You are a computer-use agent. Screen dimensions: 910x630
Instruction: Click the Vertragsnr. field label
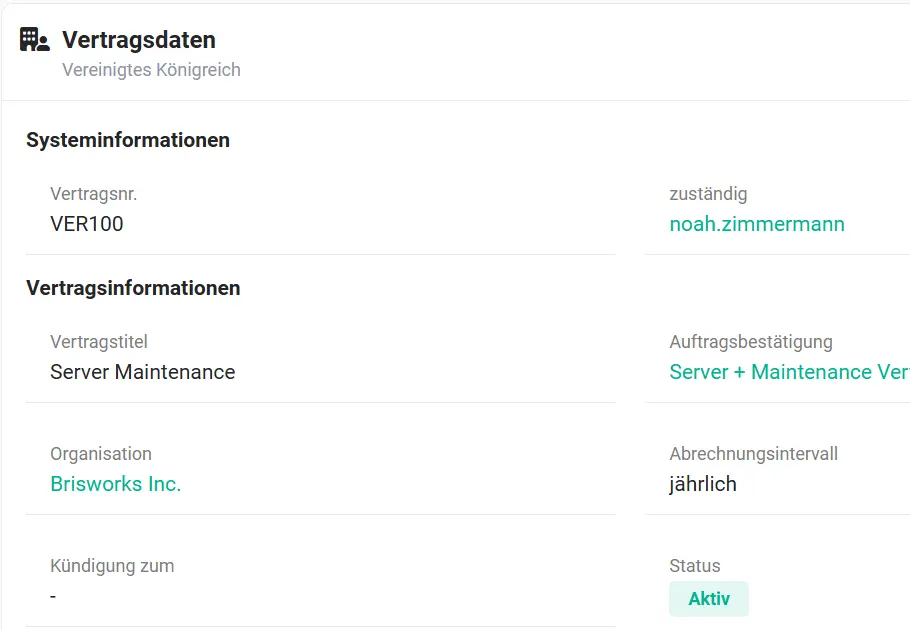point(93,194)
